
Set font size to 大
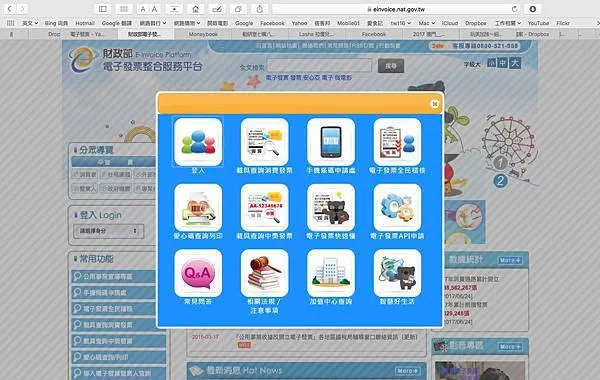point(515,63)
